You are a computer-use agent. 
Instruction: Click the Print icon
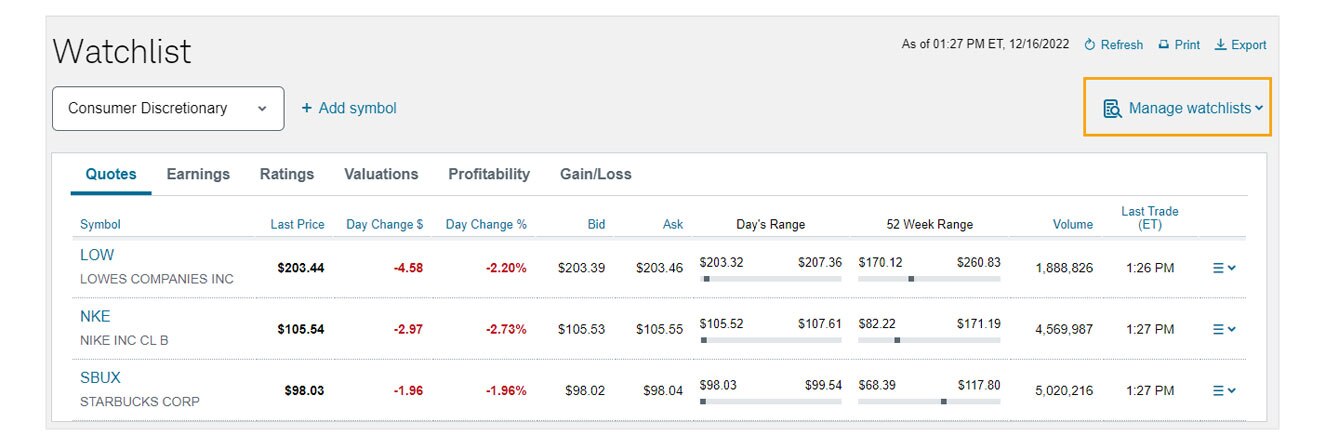[x=1164, y=45]
